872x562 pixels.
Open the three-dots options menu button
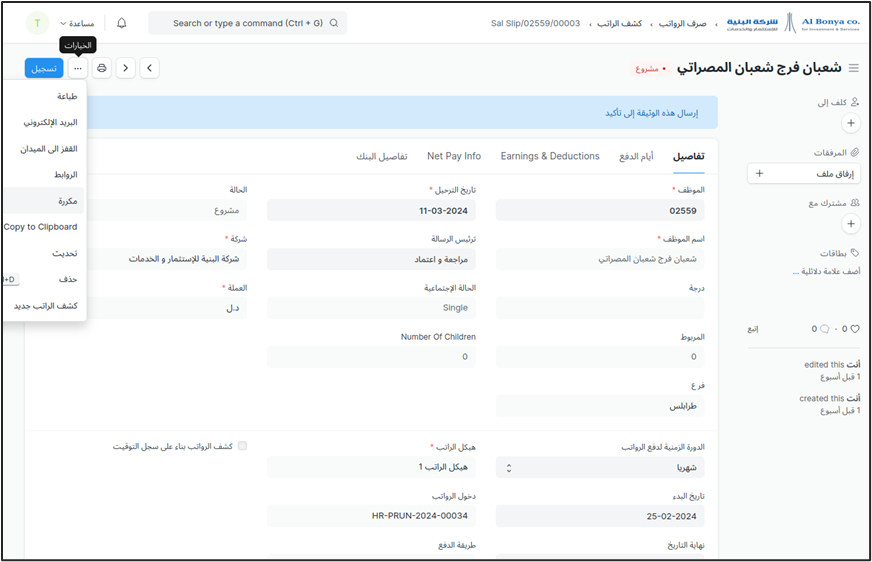point(78,68)
